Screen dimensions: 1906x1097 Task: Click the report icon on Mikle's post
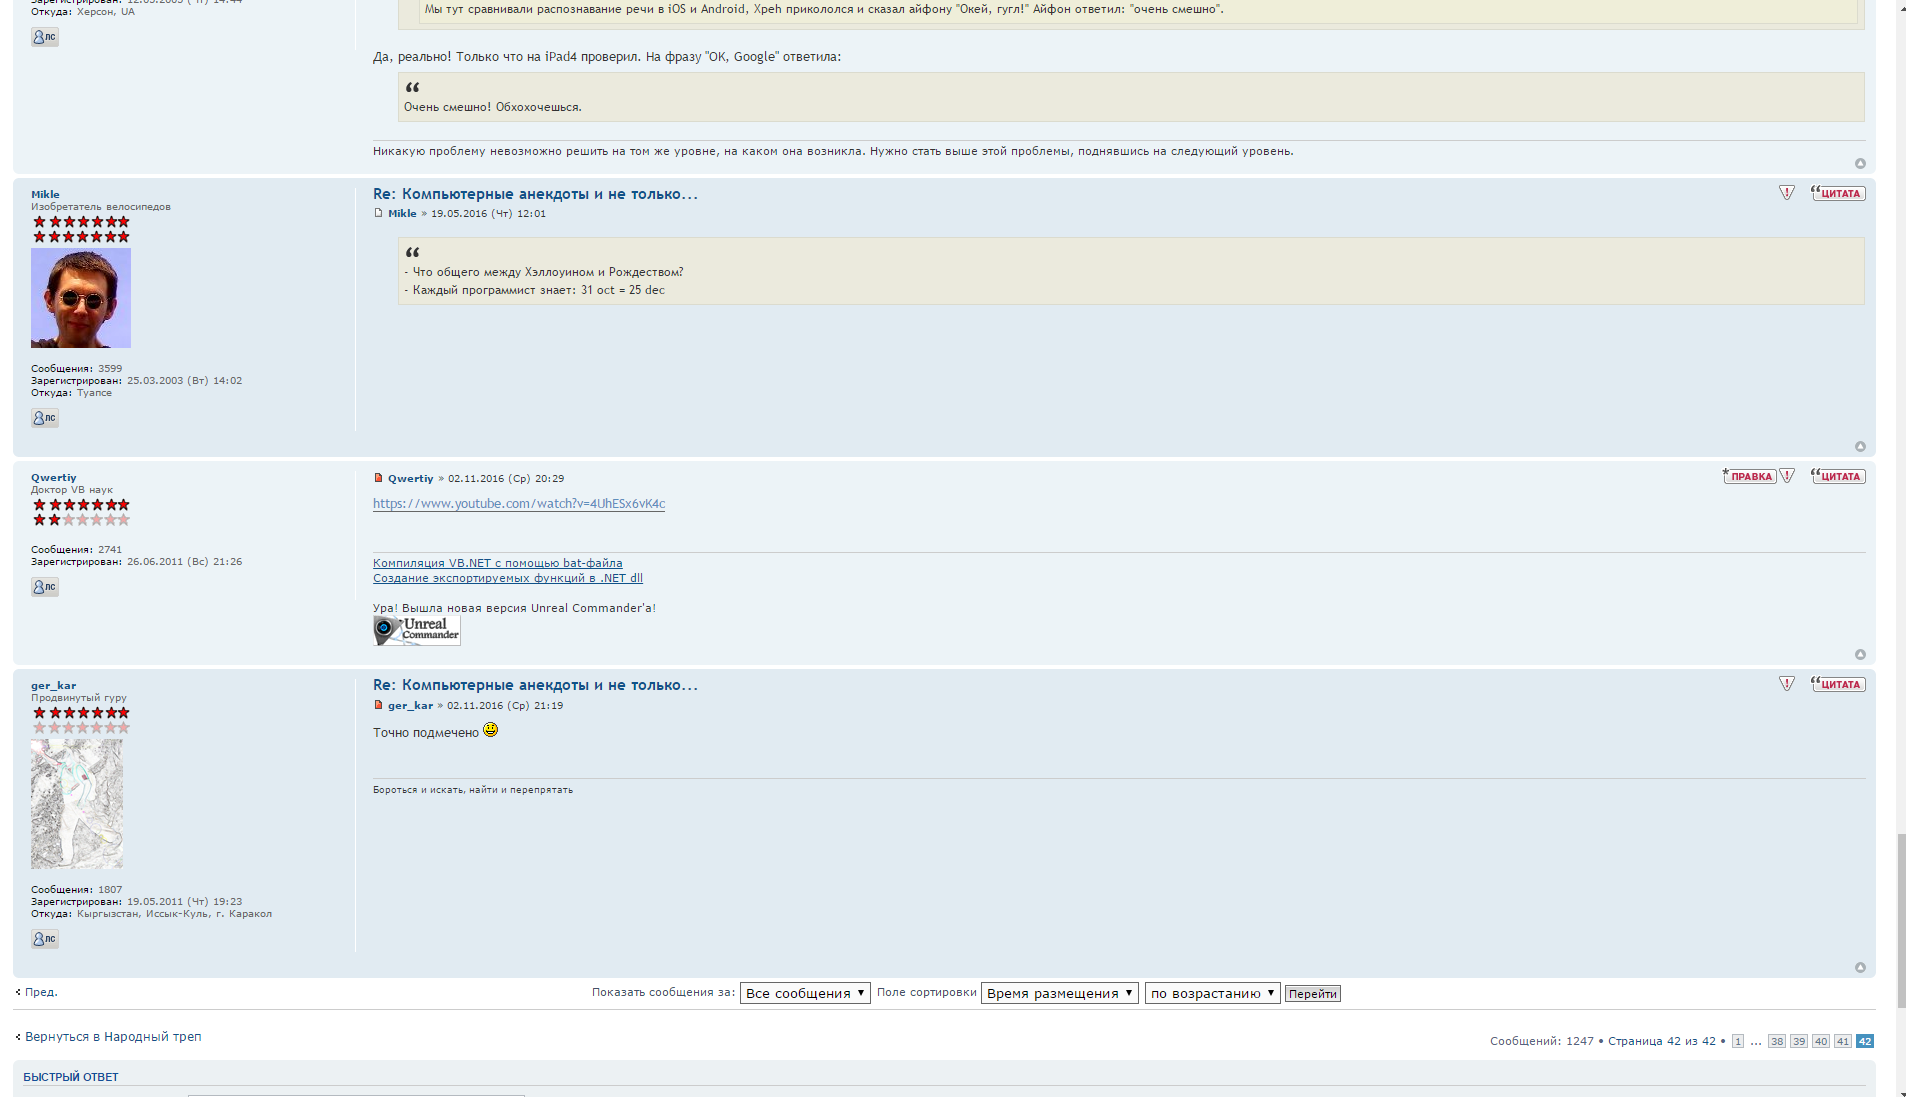1787,193
